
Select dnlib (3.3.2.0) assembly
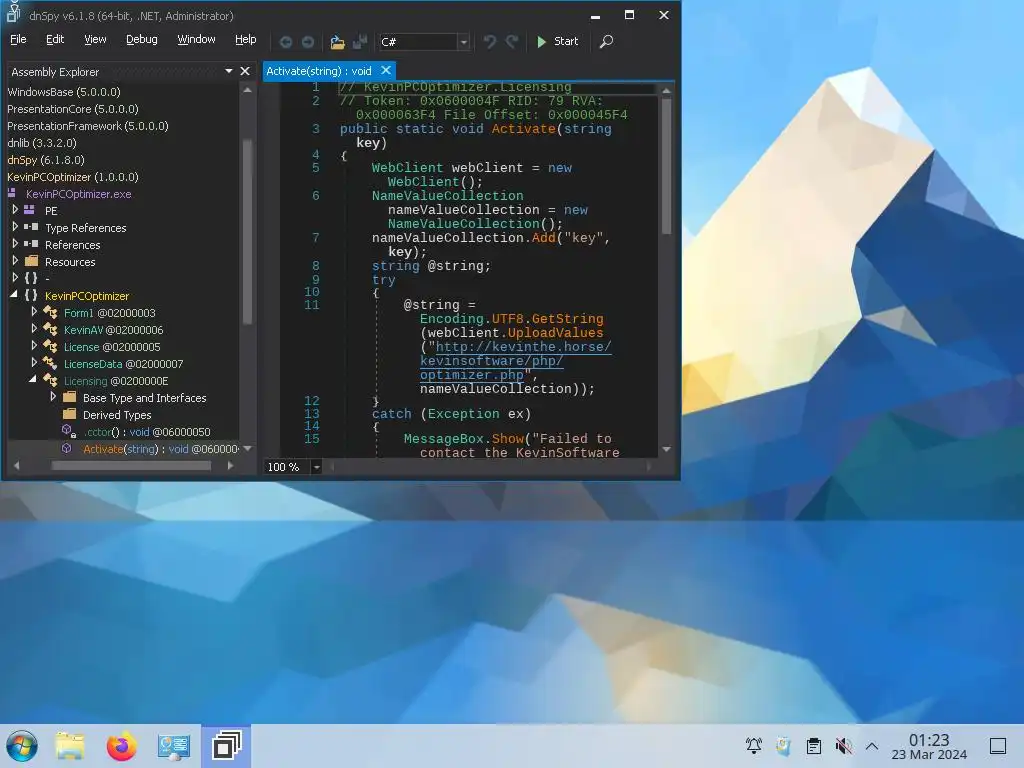click(42, 143)
